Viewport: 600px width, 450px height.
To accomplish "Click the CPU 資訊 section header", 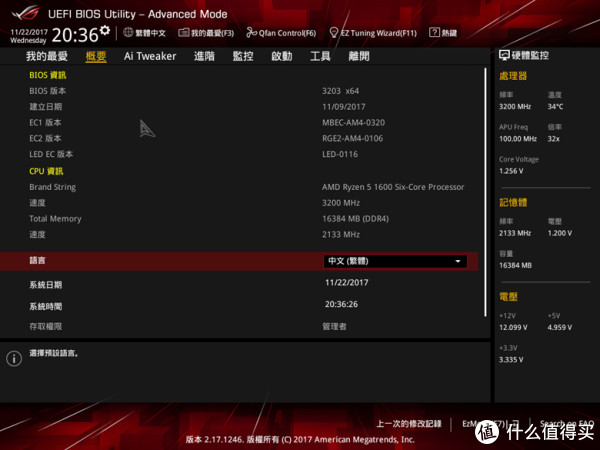I will tap(46, 171).
